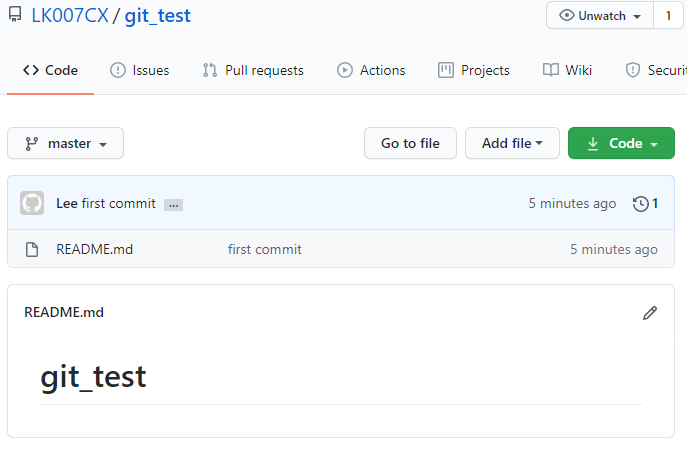Open commit history clock icon
The width and height of the screenshot is (687, 453).
tap(641, 204)
